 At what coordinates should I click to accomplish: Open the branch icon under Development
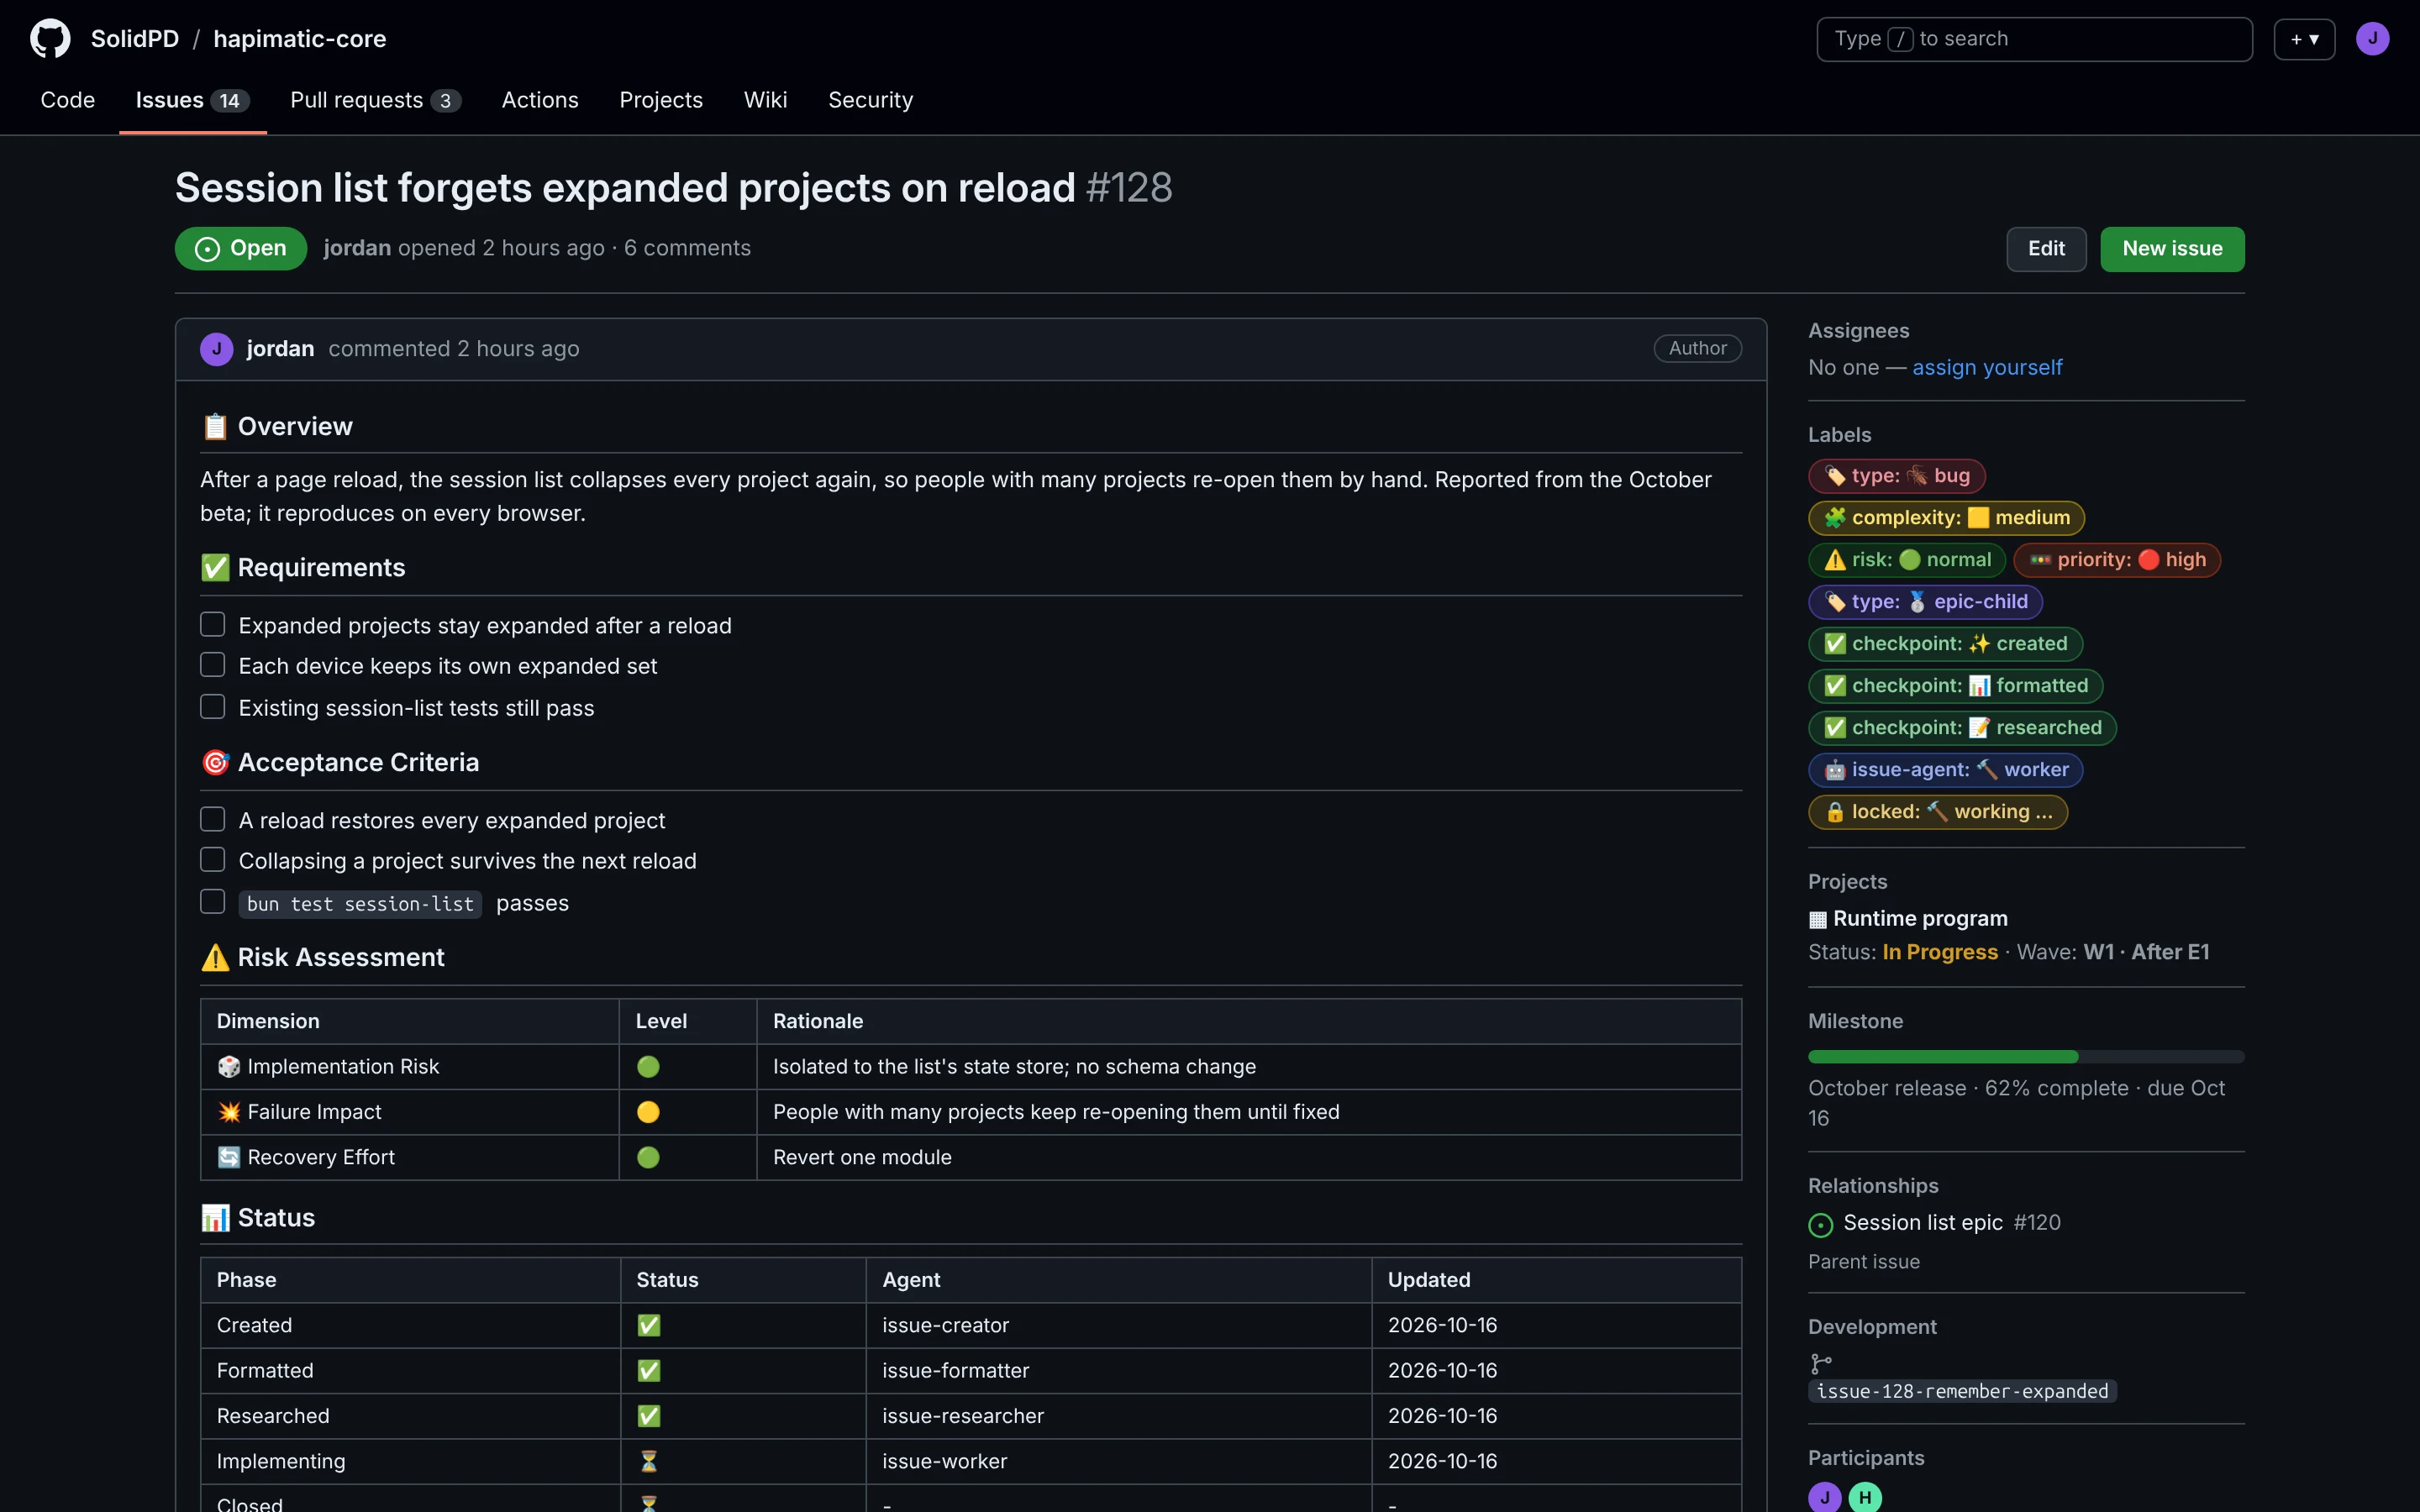pyautogui.click(x=1821, y=1363)
